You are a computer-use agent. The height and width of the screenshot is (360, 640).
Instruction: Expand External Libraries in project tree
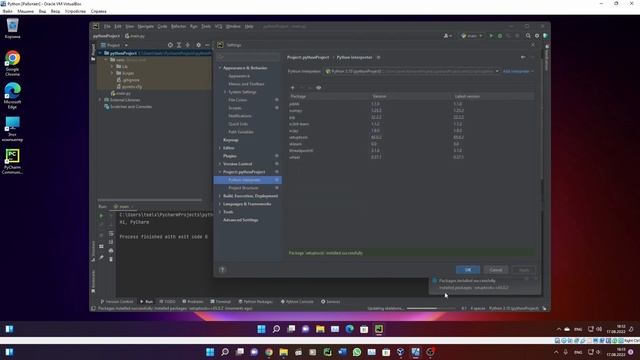coord(100,100)
